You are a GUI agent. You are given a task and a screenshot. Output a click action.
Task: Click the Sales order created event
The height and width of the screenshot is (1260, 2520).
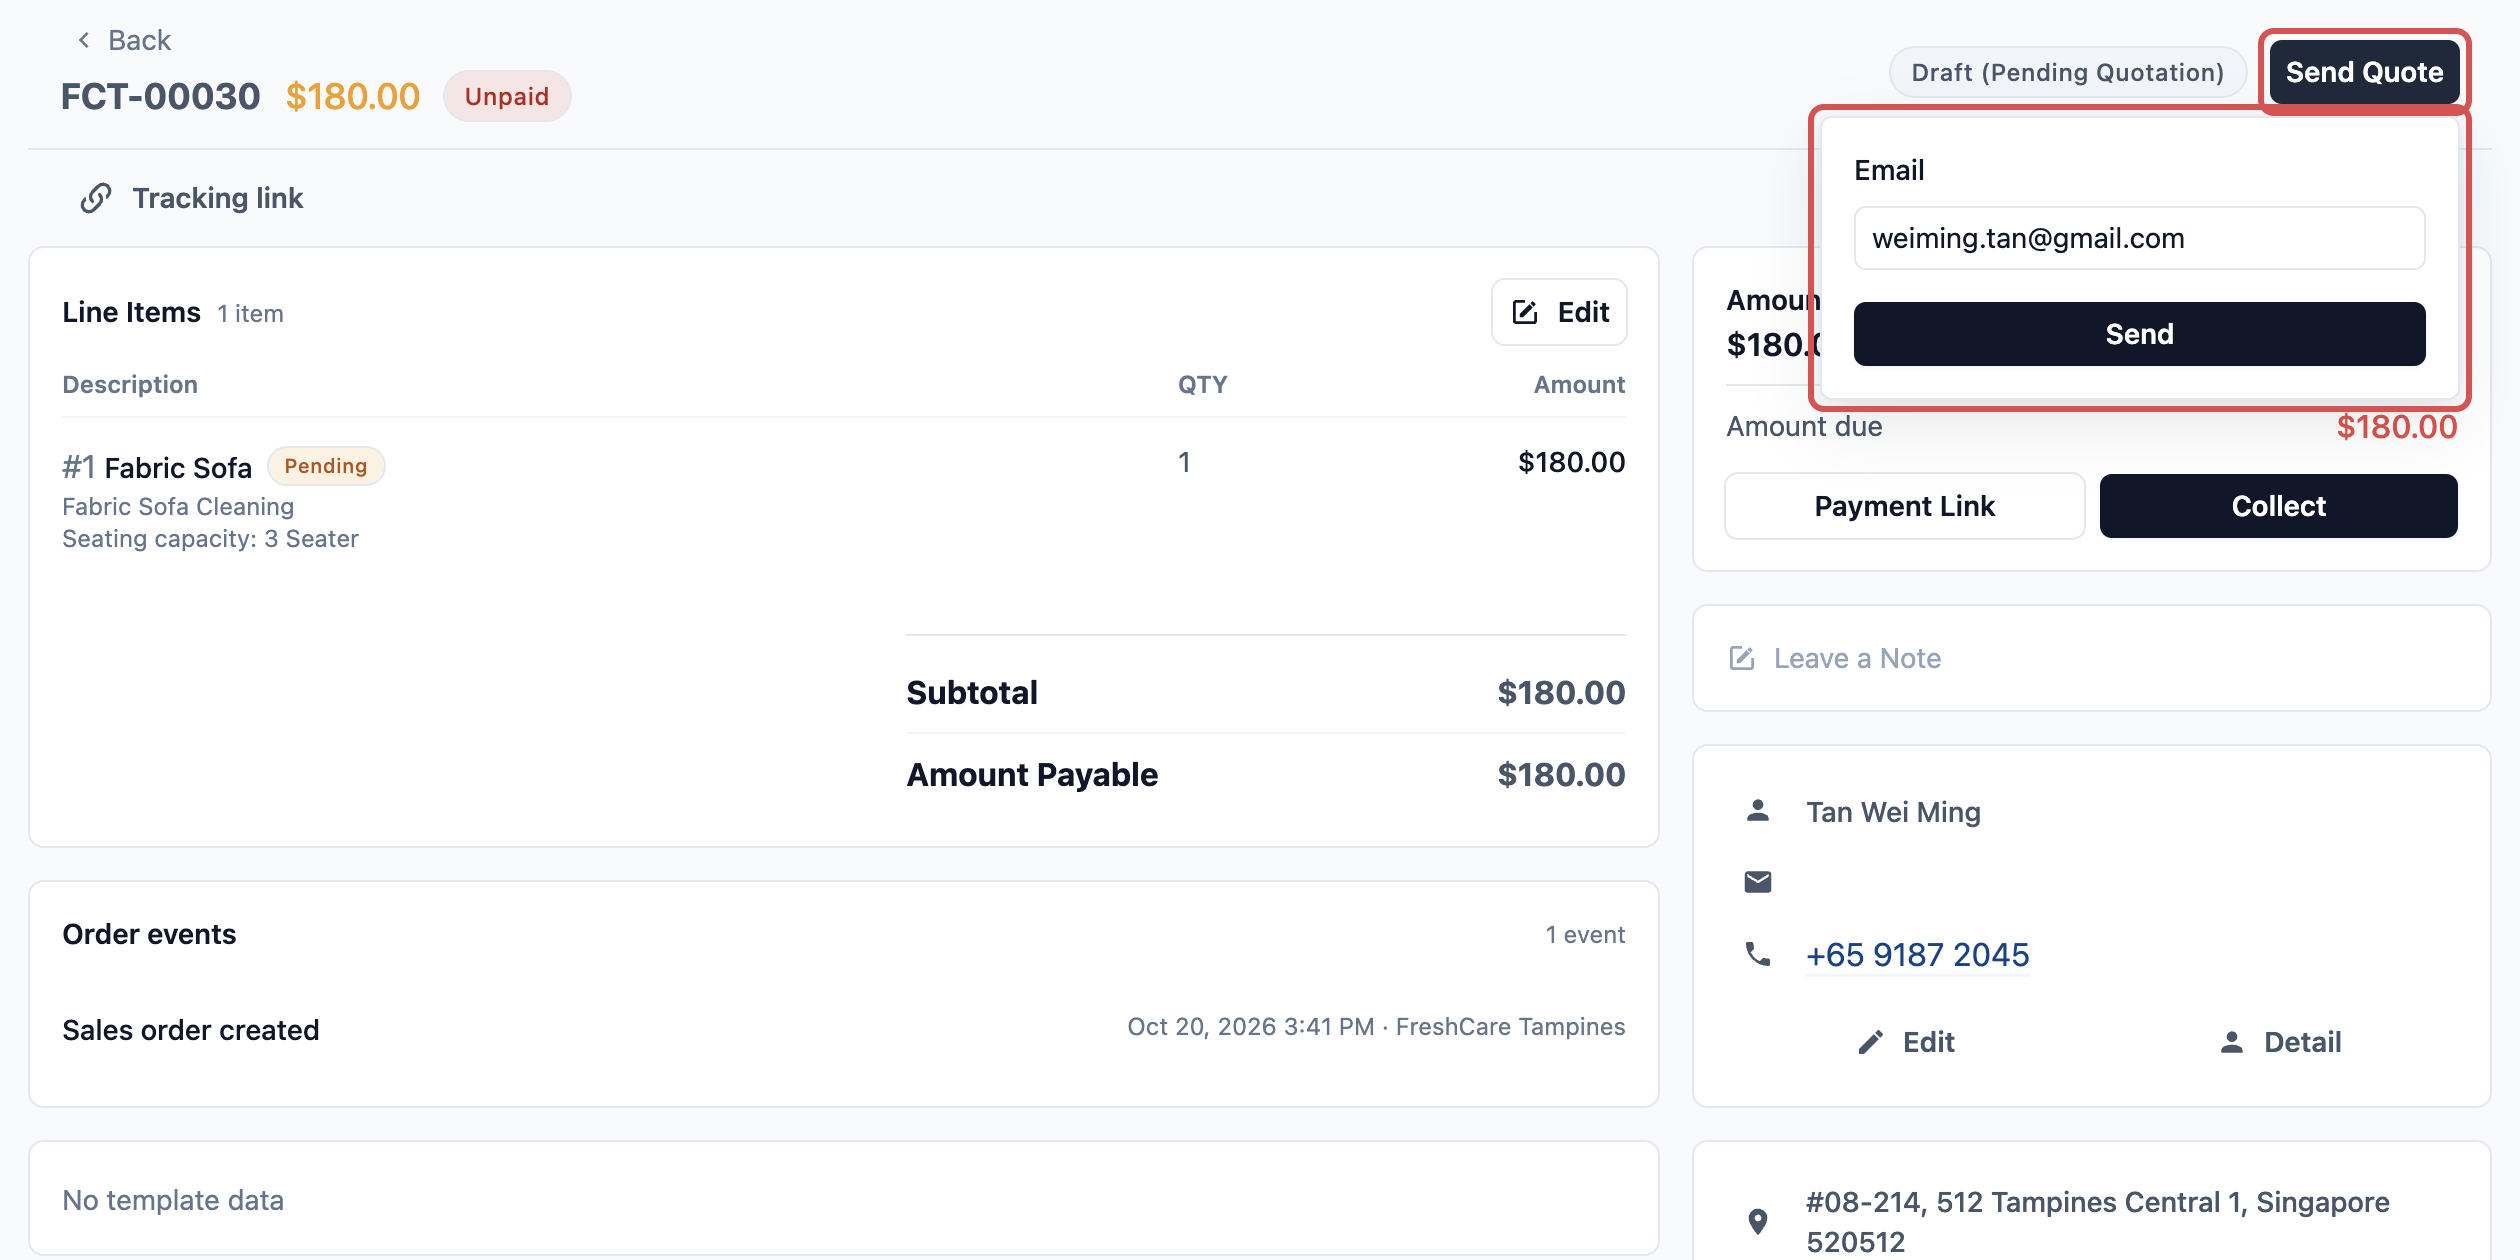point(190,1030)
